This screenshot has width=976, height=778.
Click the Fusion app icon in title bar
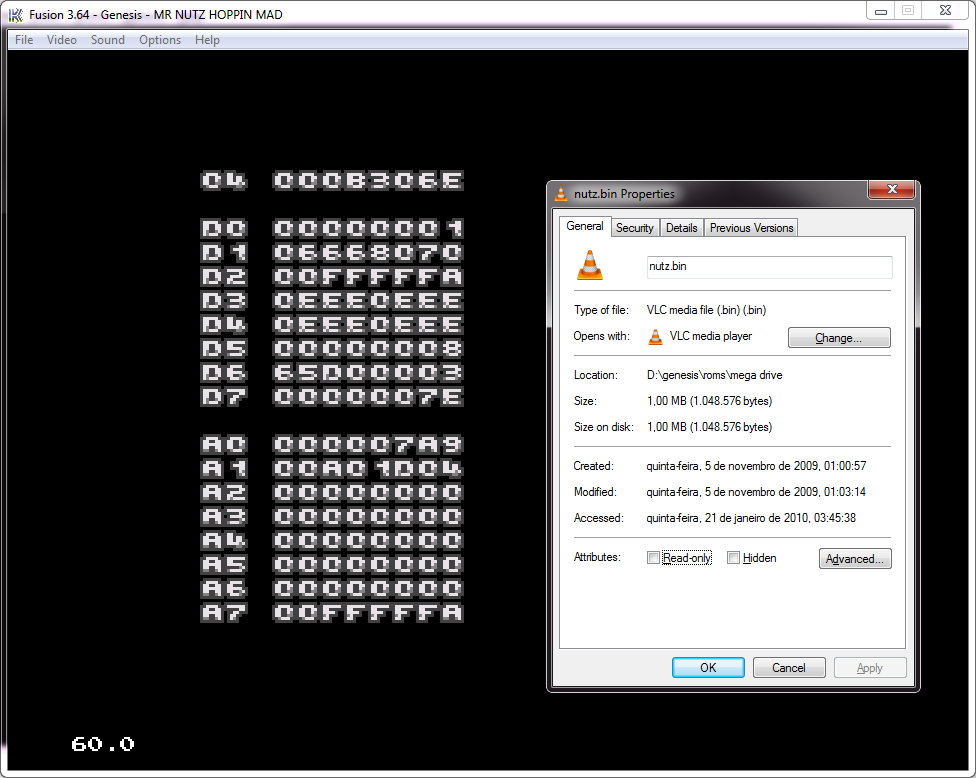16,14
